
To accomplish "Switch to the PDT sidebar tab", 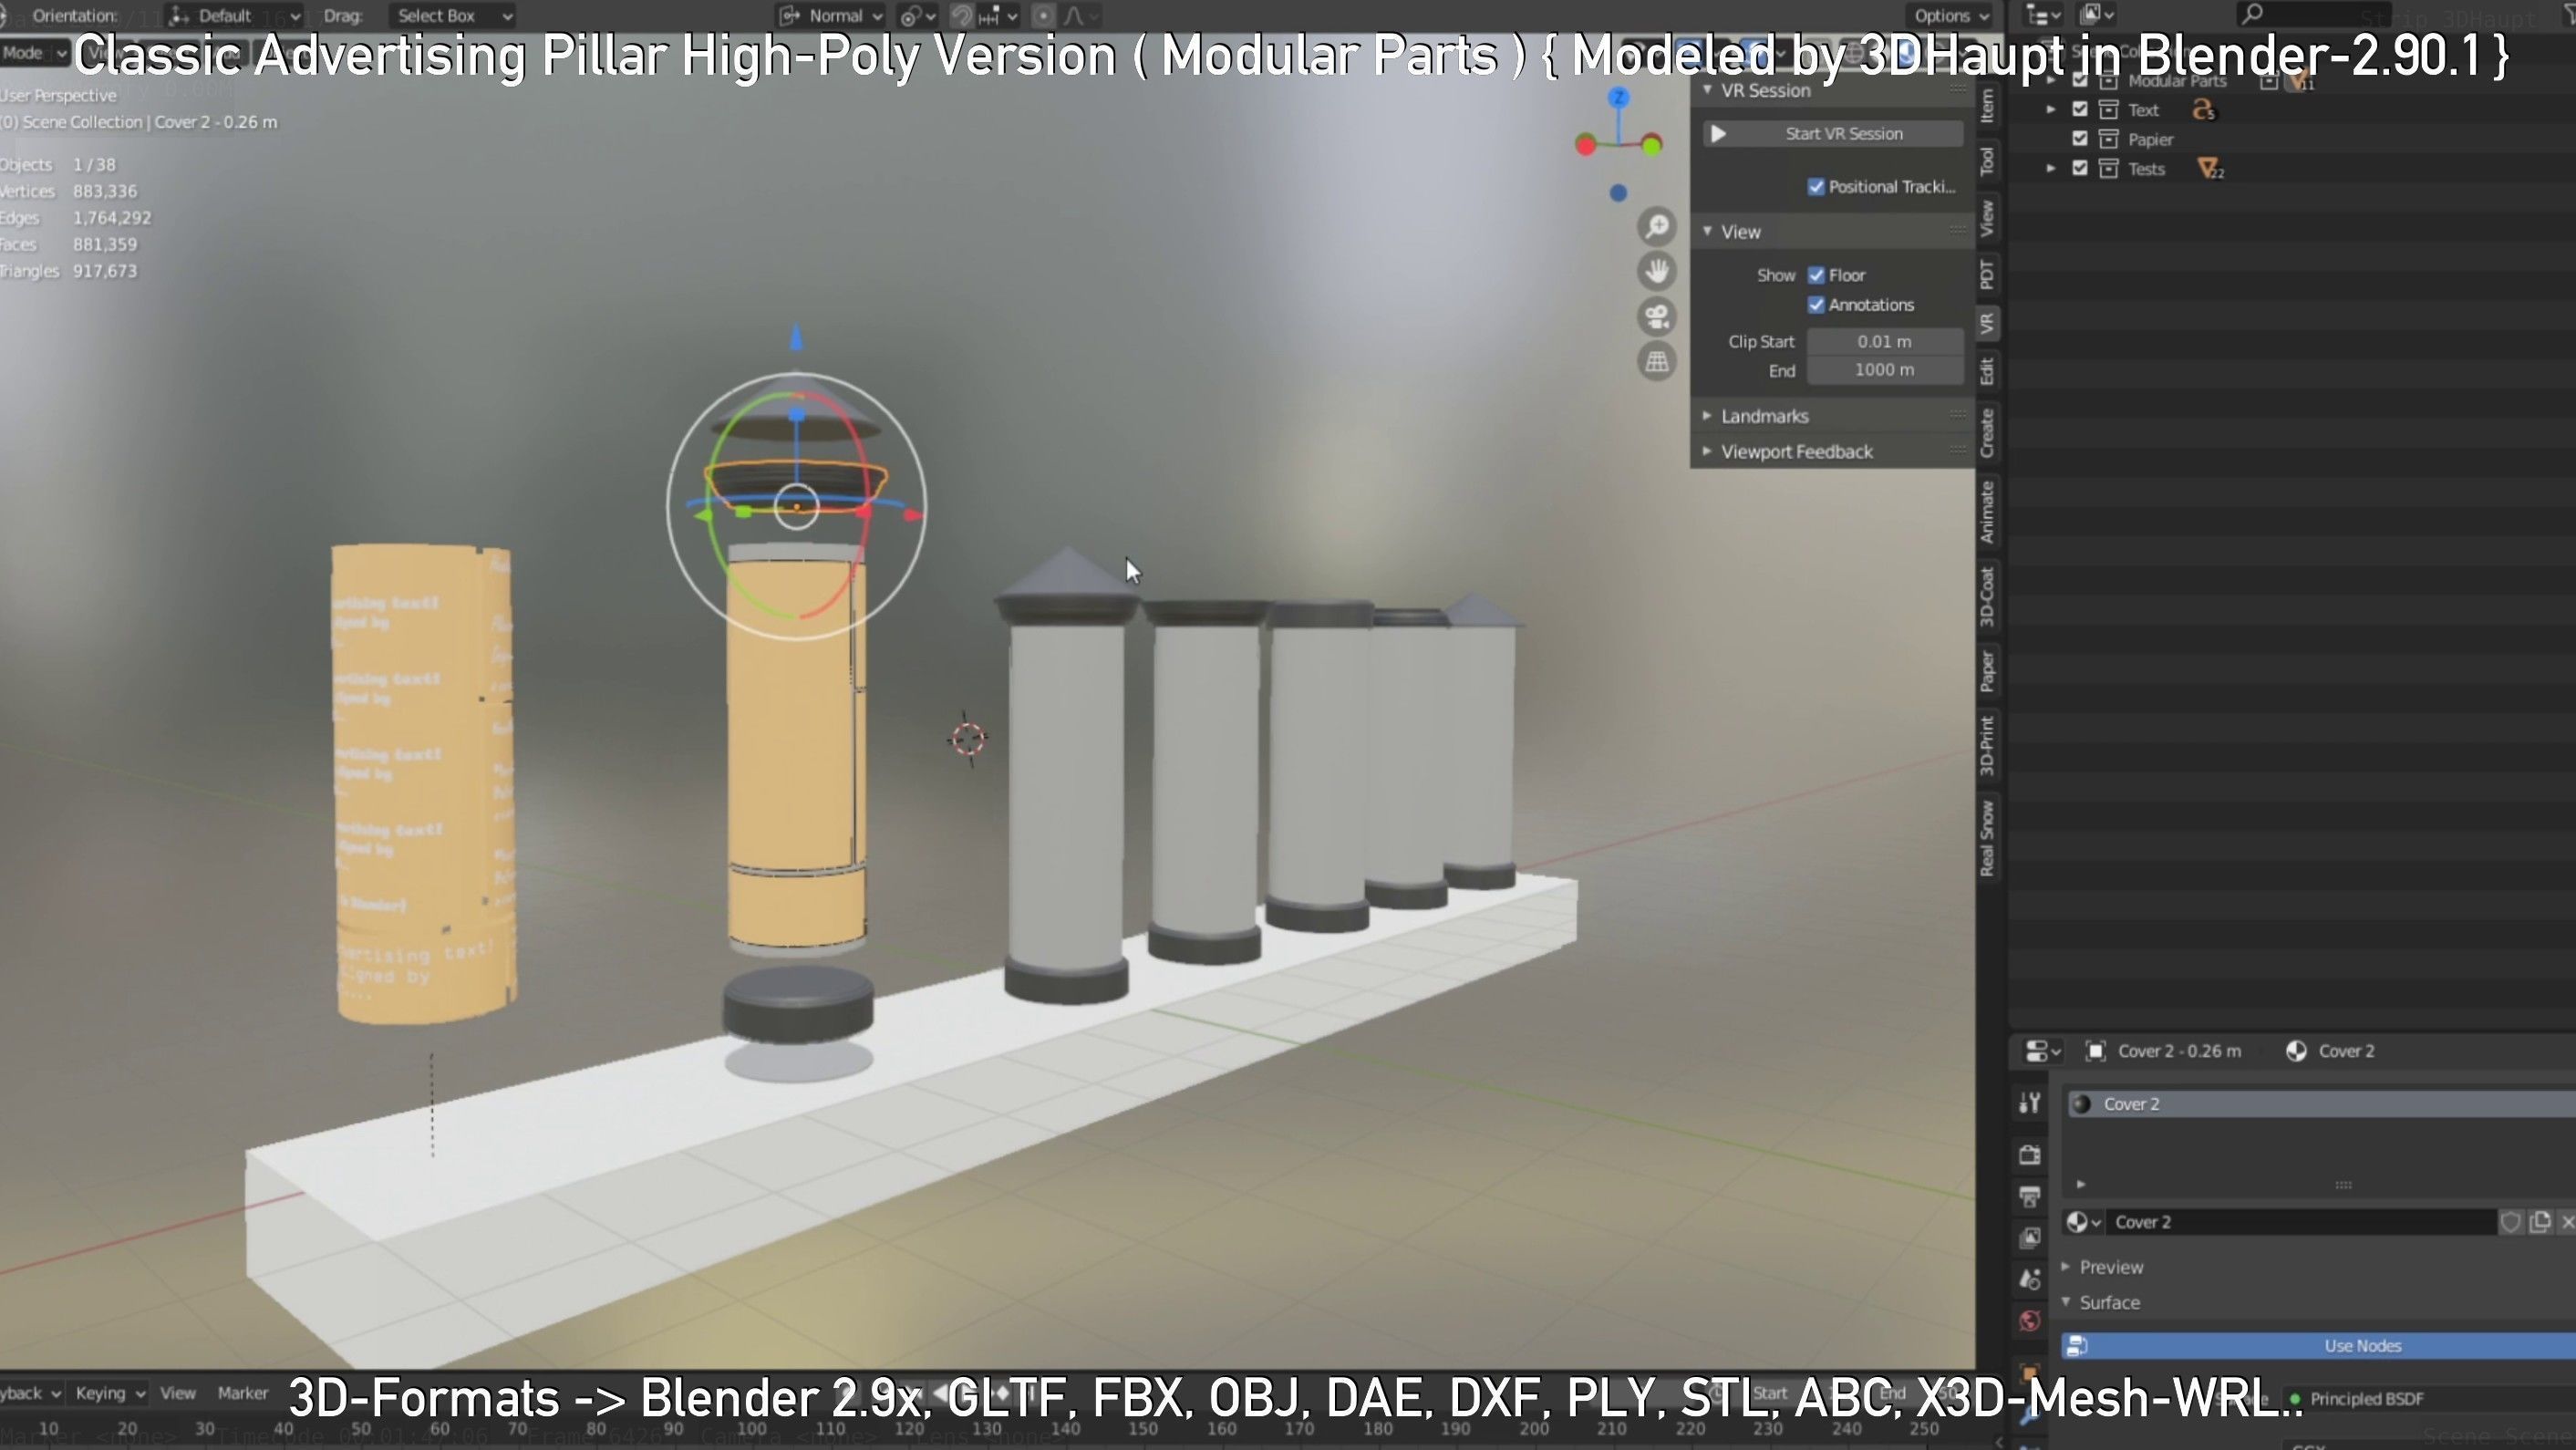I will point(1988,274).
